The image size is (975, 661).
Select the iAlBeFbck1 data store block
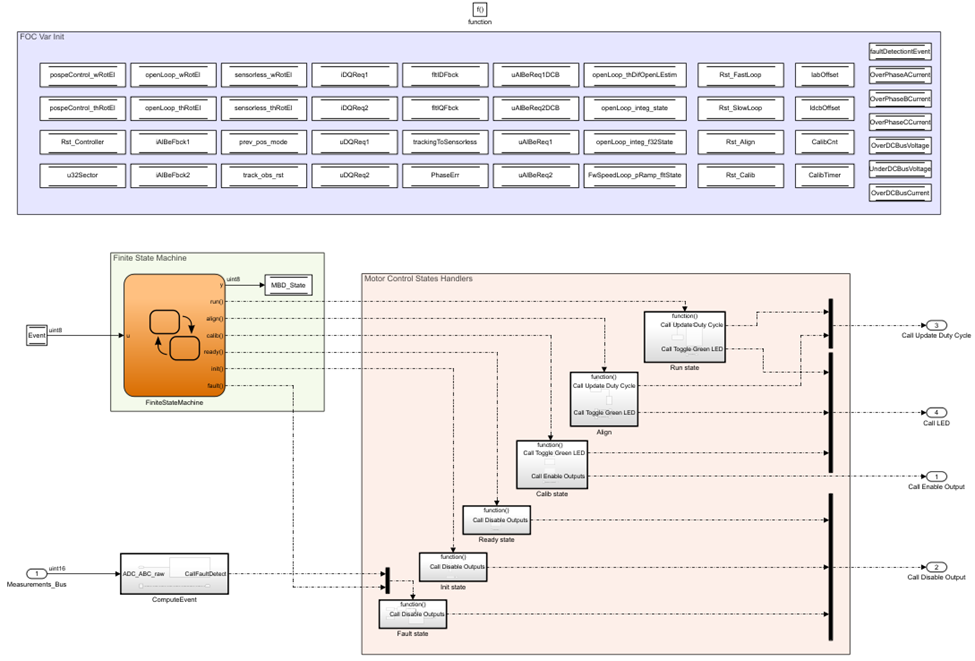pyautogui.click(x=173, y=142)
